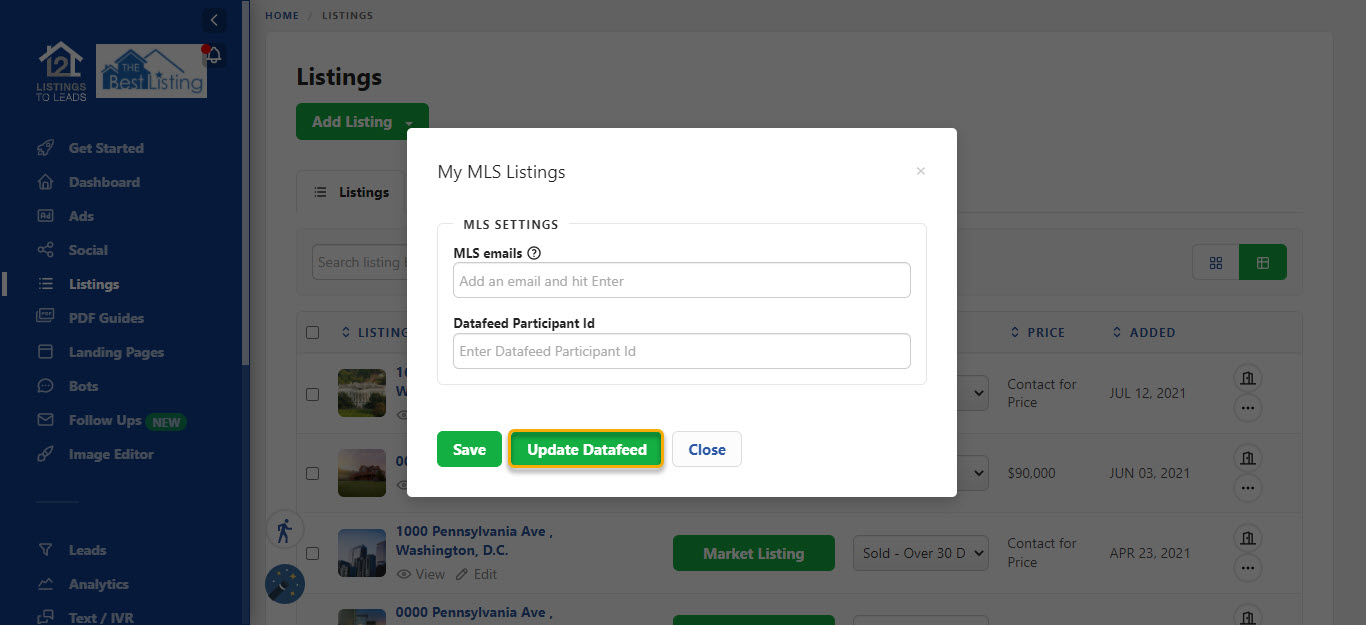Open more options for JUL 12, 2021 listing
The image size is (1366, 625).
1247,408
